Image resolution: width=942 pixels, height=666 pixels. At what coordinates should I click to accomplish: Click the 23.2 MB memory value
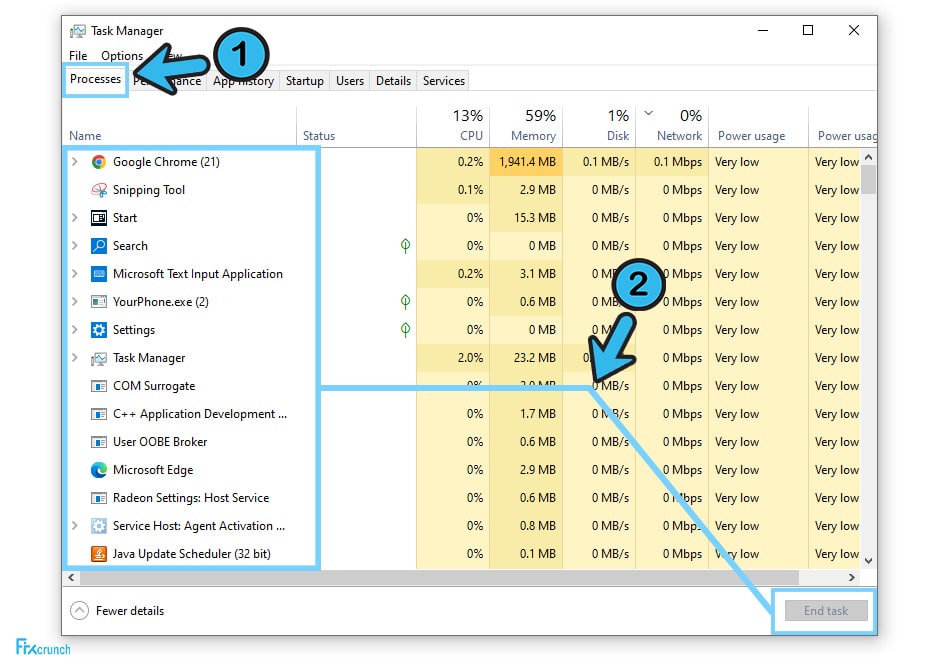click(535, 358)
